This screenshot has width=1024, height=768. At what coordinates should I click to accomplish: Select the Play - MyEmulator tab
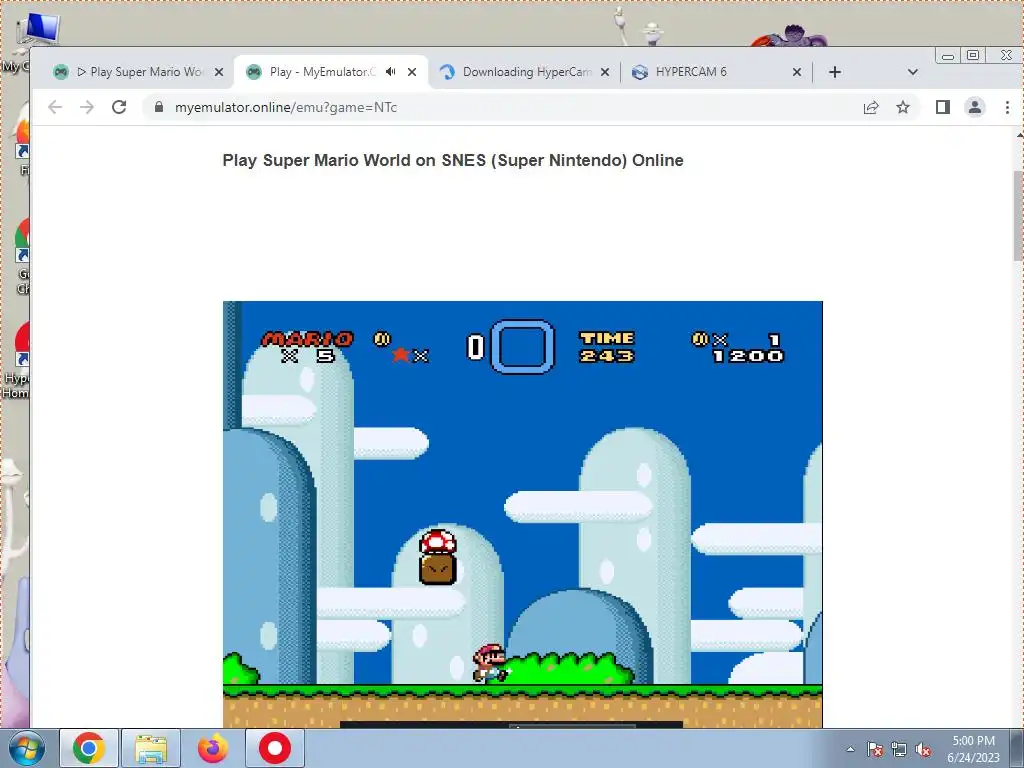330,72
